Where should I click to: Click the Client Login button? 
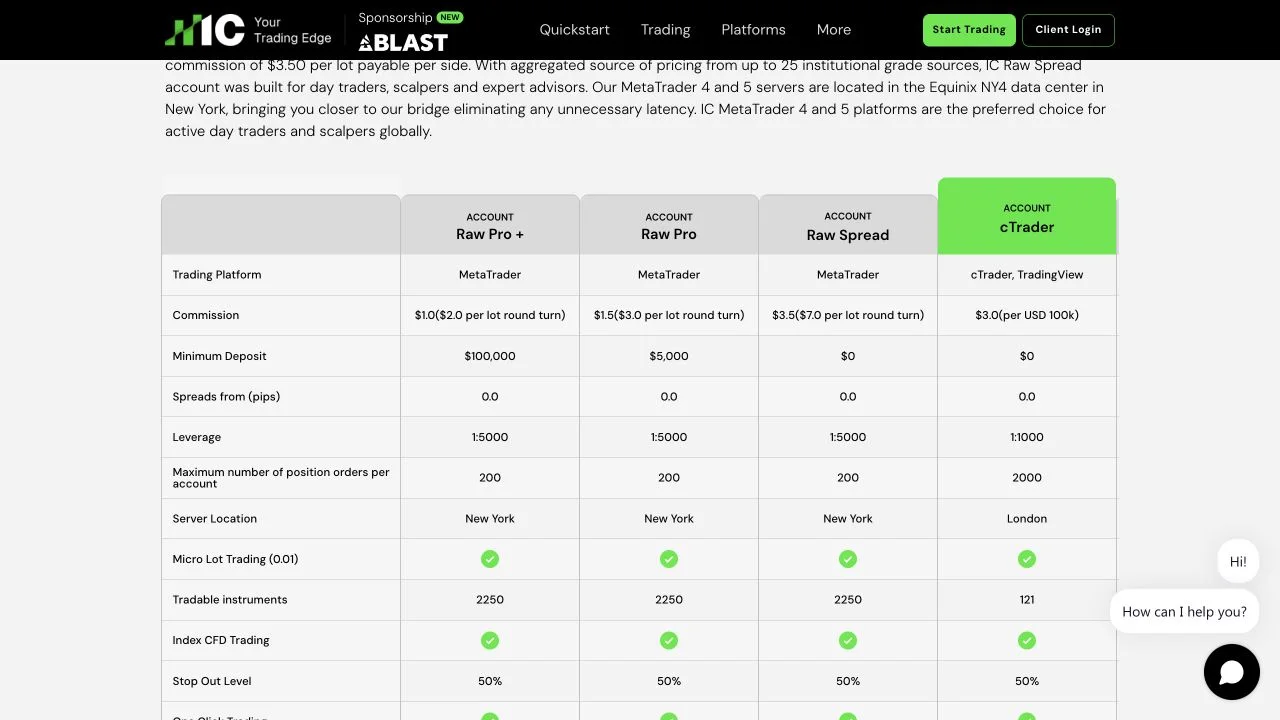tap(1068, 30)
